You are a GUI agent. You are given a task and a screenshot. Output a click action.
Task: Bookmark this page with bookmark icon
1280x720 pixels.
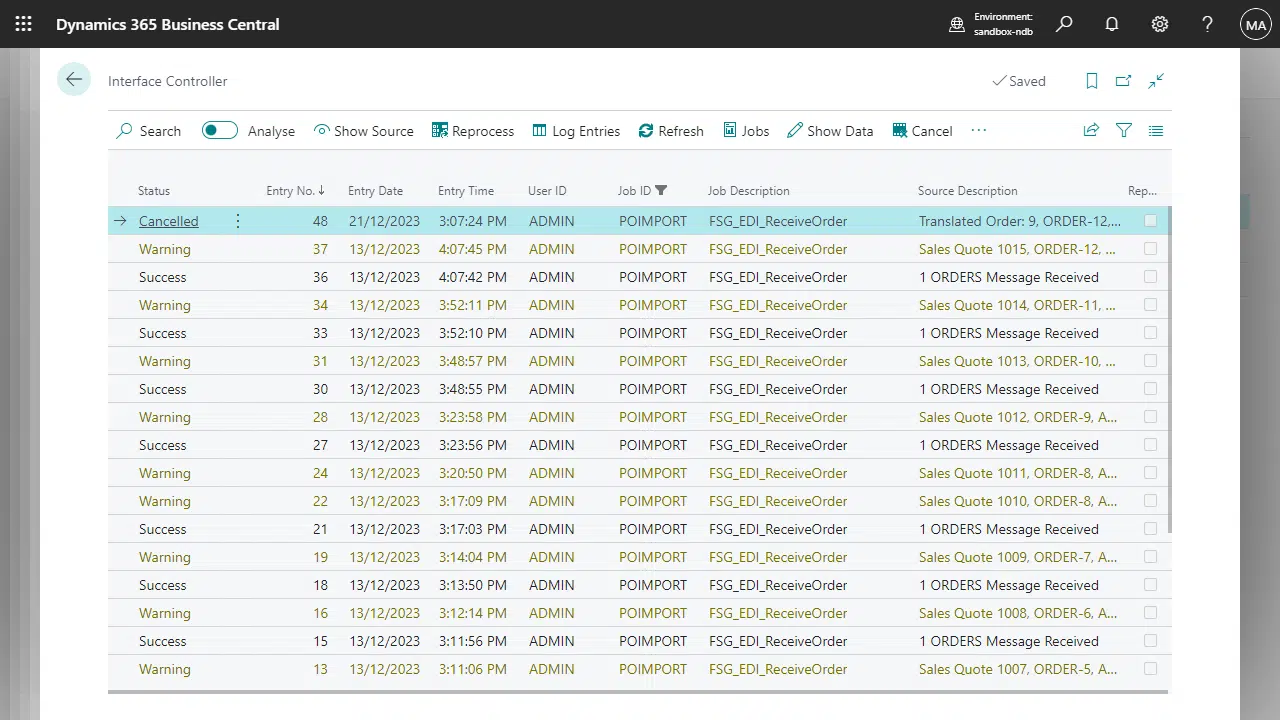pyautogui.click(x=1092, y=81)
